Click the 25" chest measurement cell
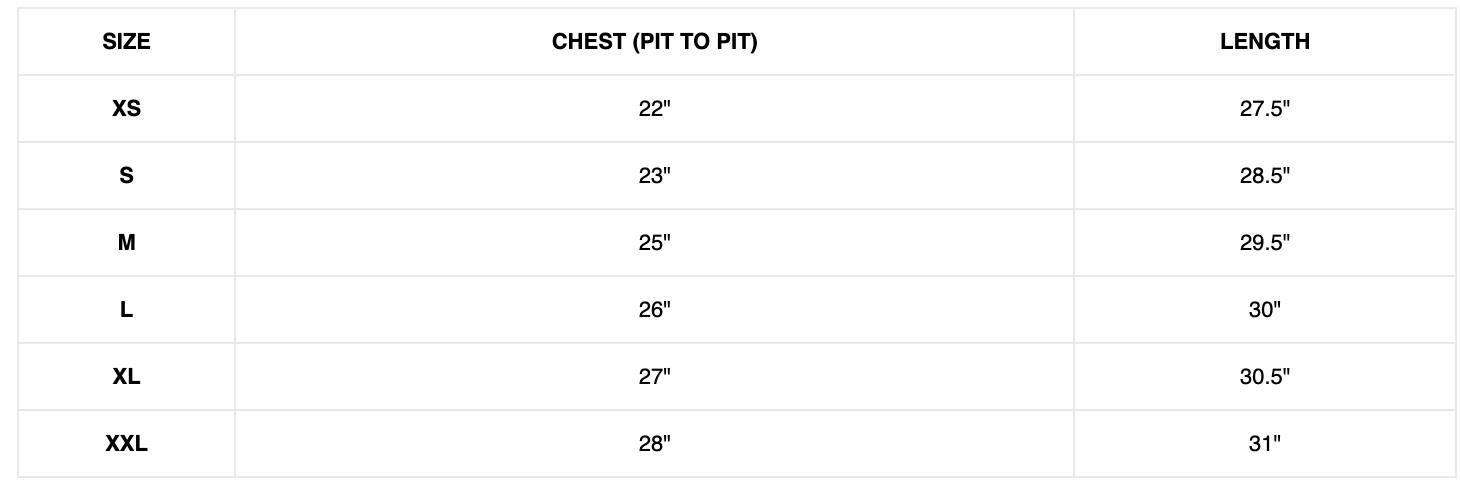 pos(654,243)
